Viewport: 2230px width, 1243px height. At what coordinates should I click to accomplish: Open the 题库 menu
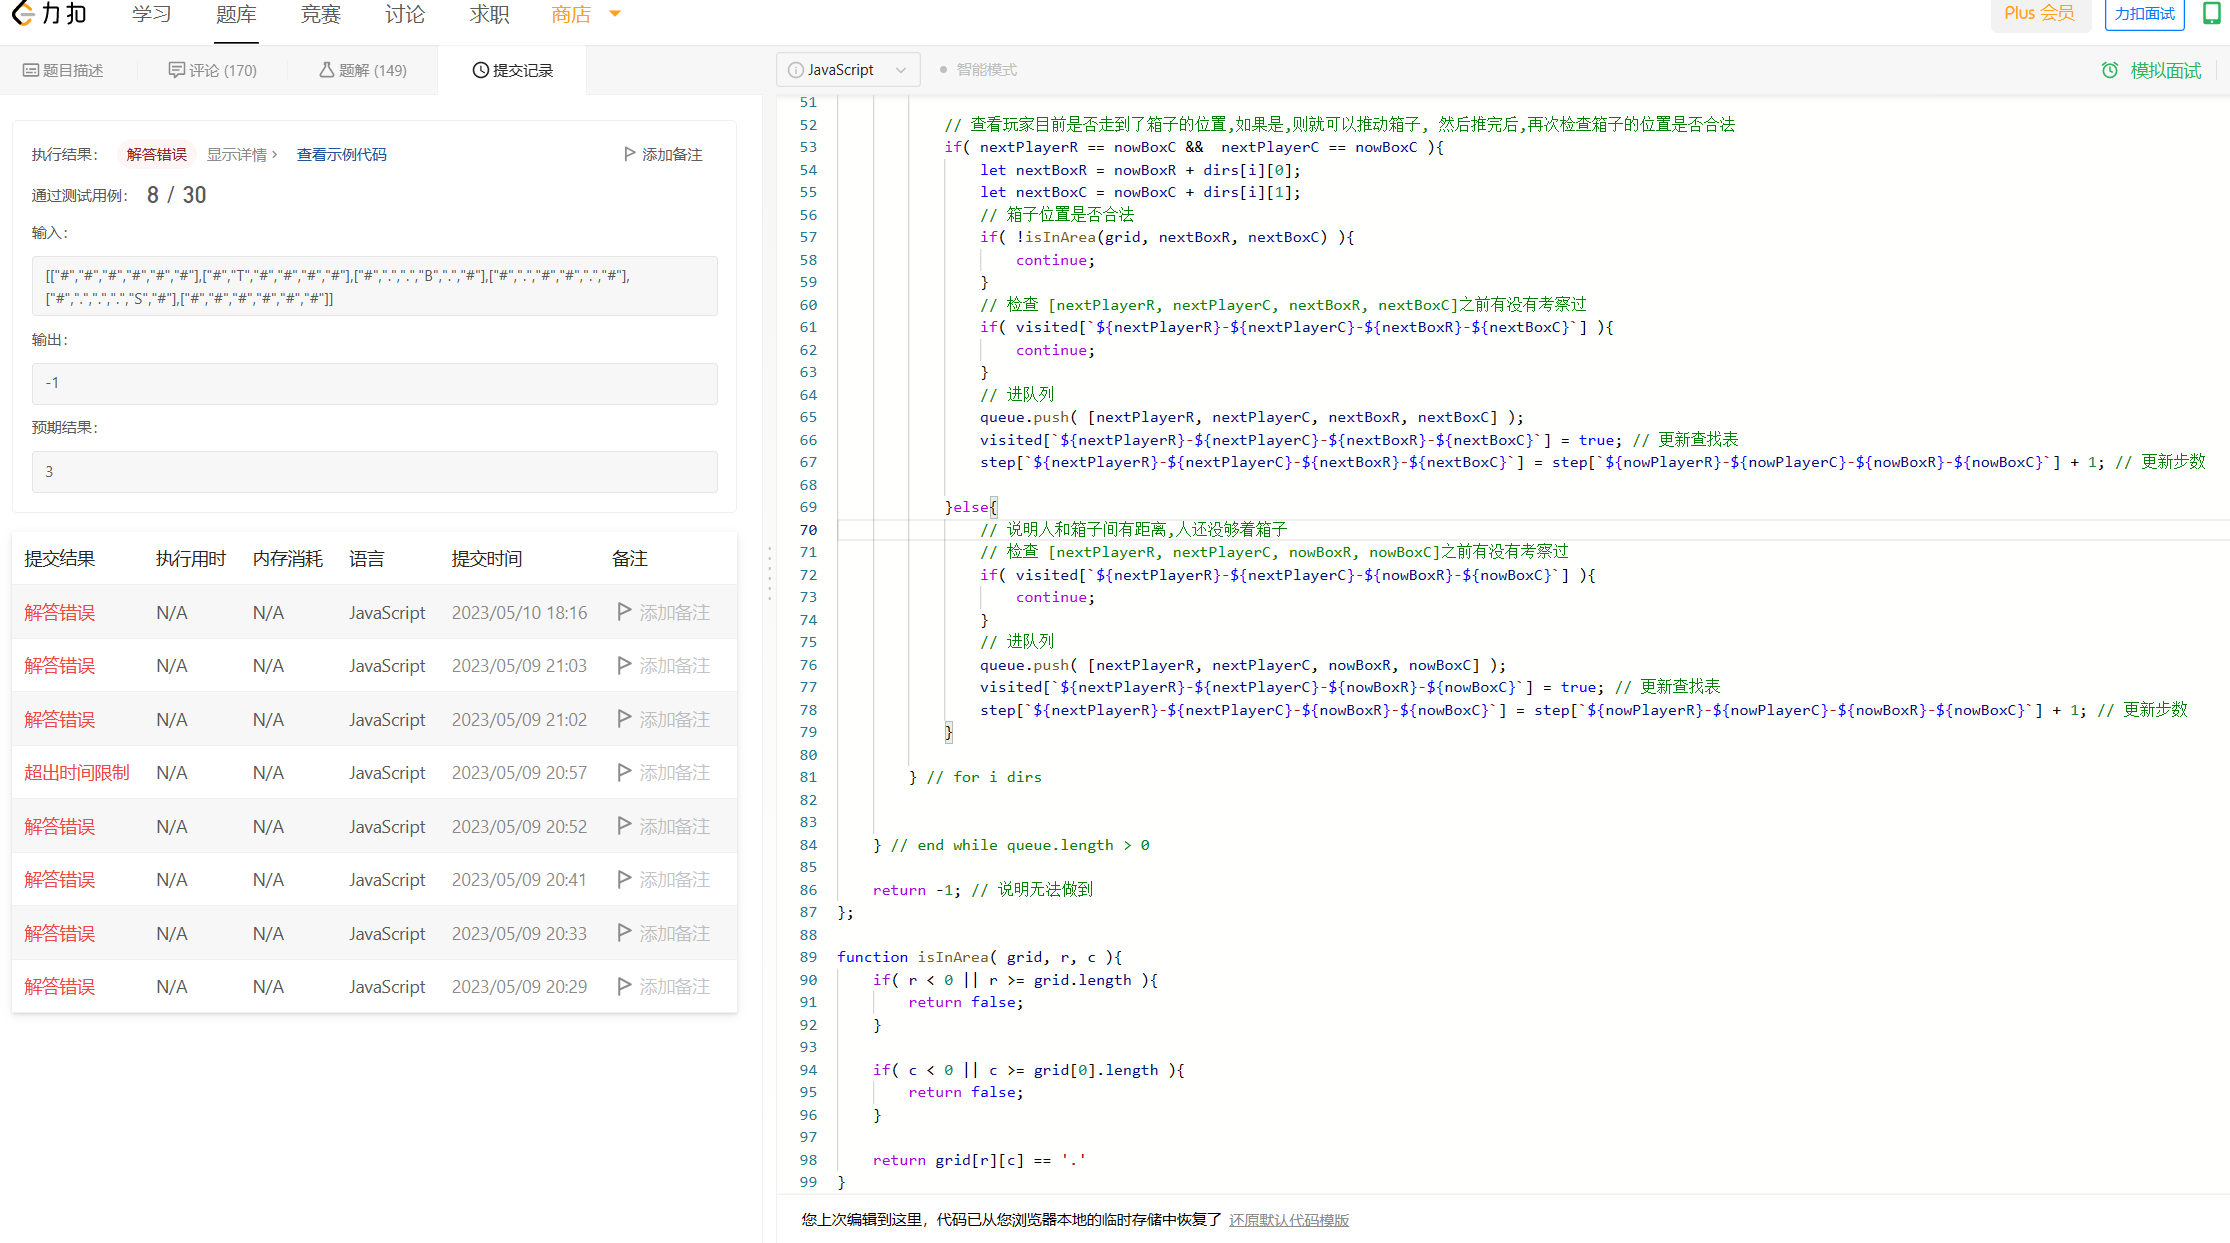236,15
